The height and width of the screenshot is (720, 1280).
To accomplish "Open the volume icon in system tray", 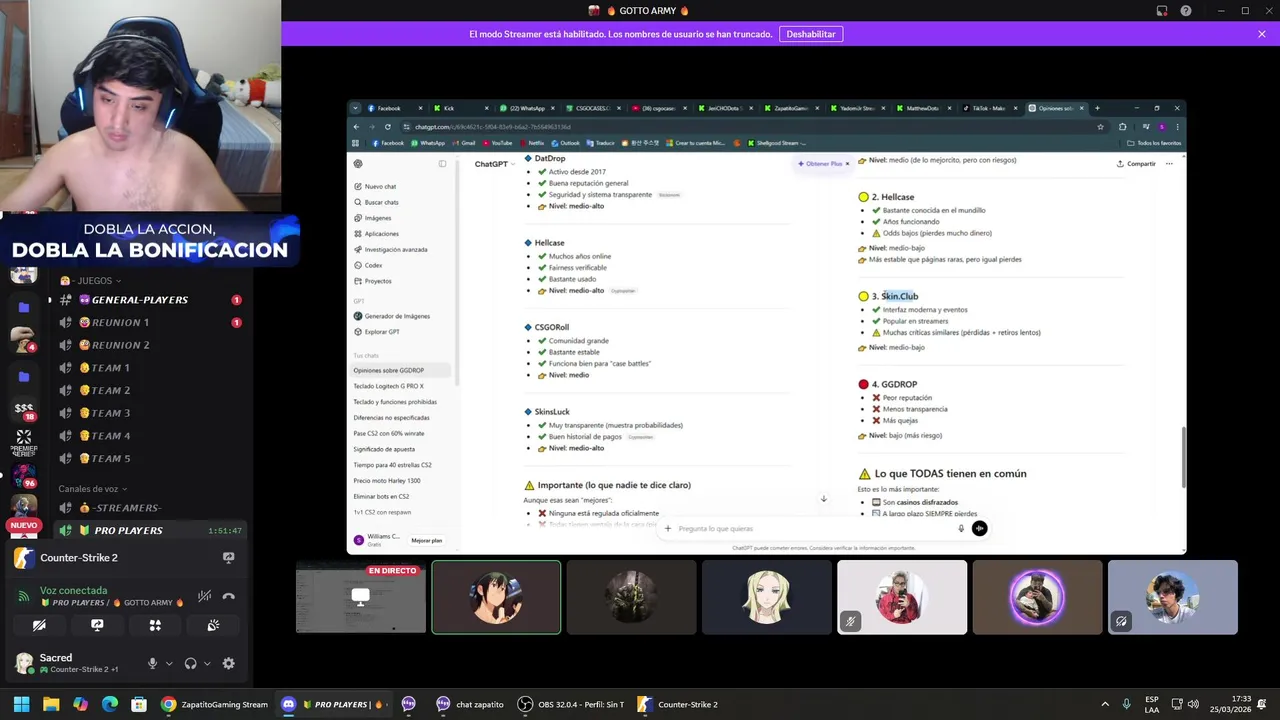I will pos(1191,704).
